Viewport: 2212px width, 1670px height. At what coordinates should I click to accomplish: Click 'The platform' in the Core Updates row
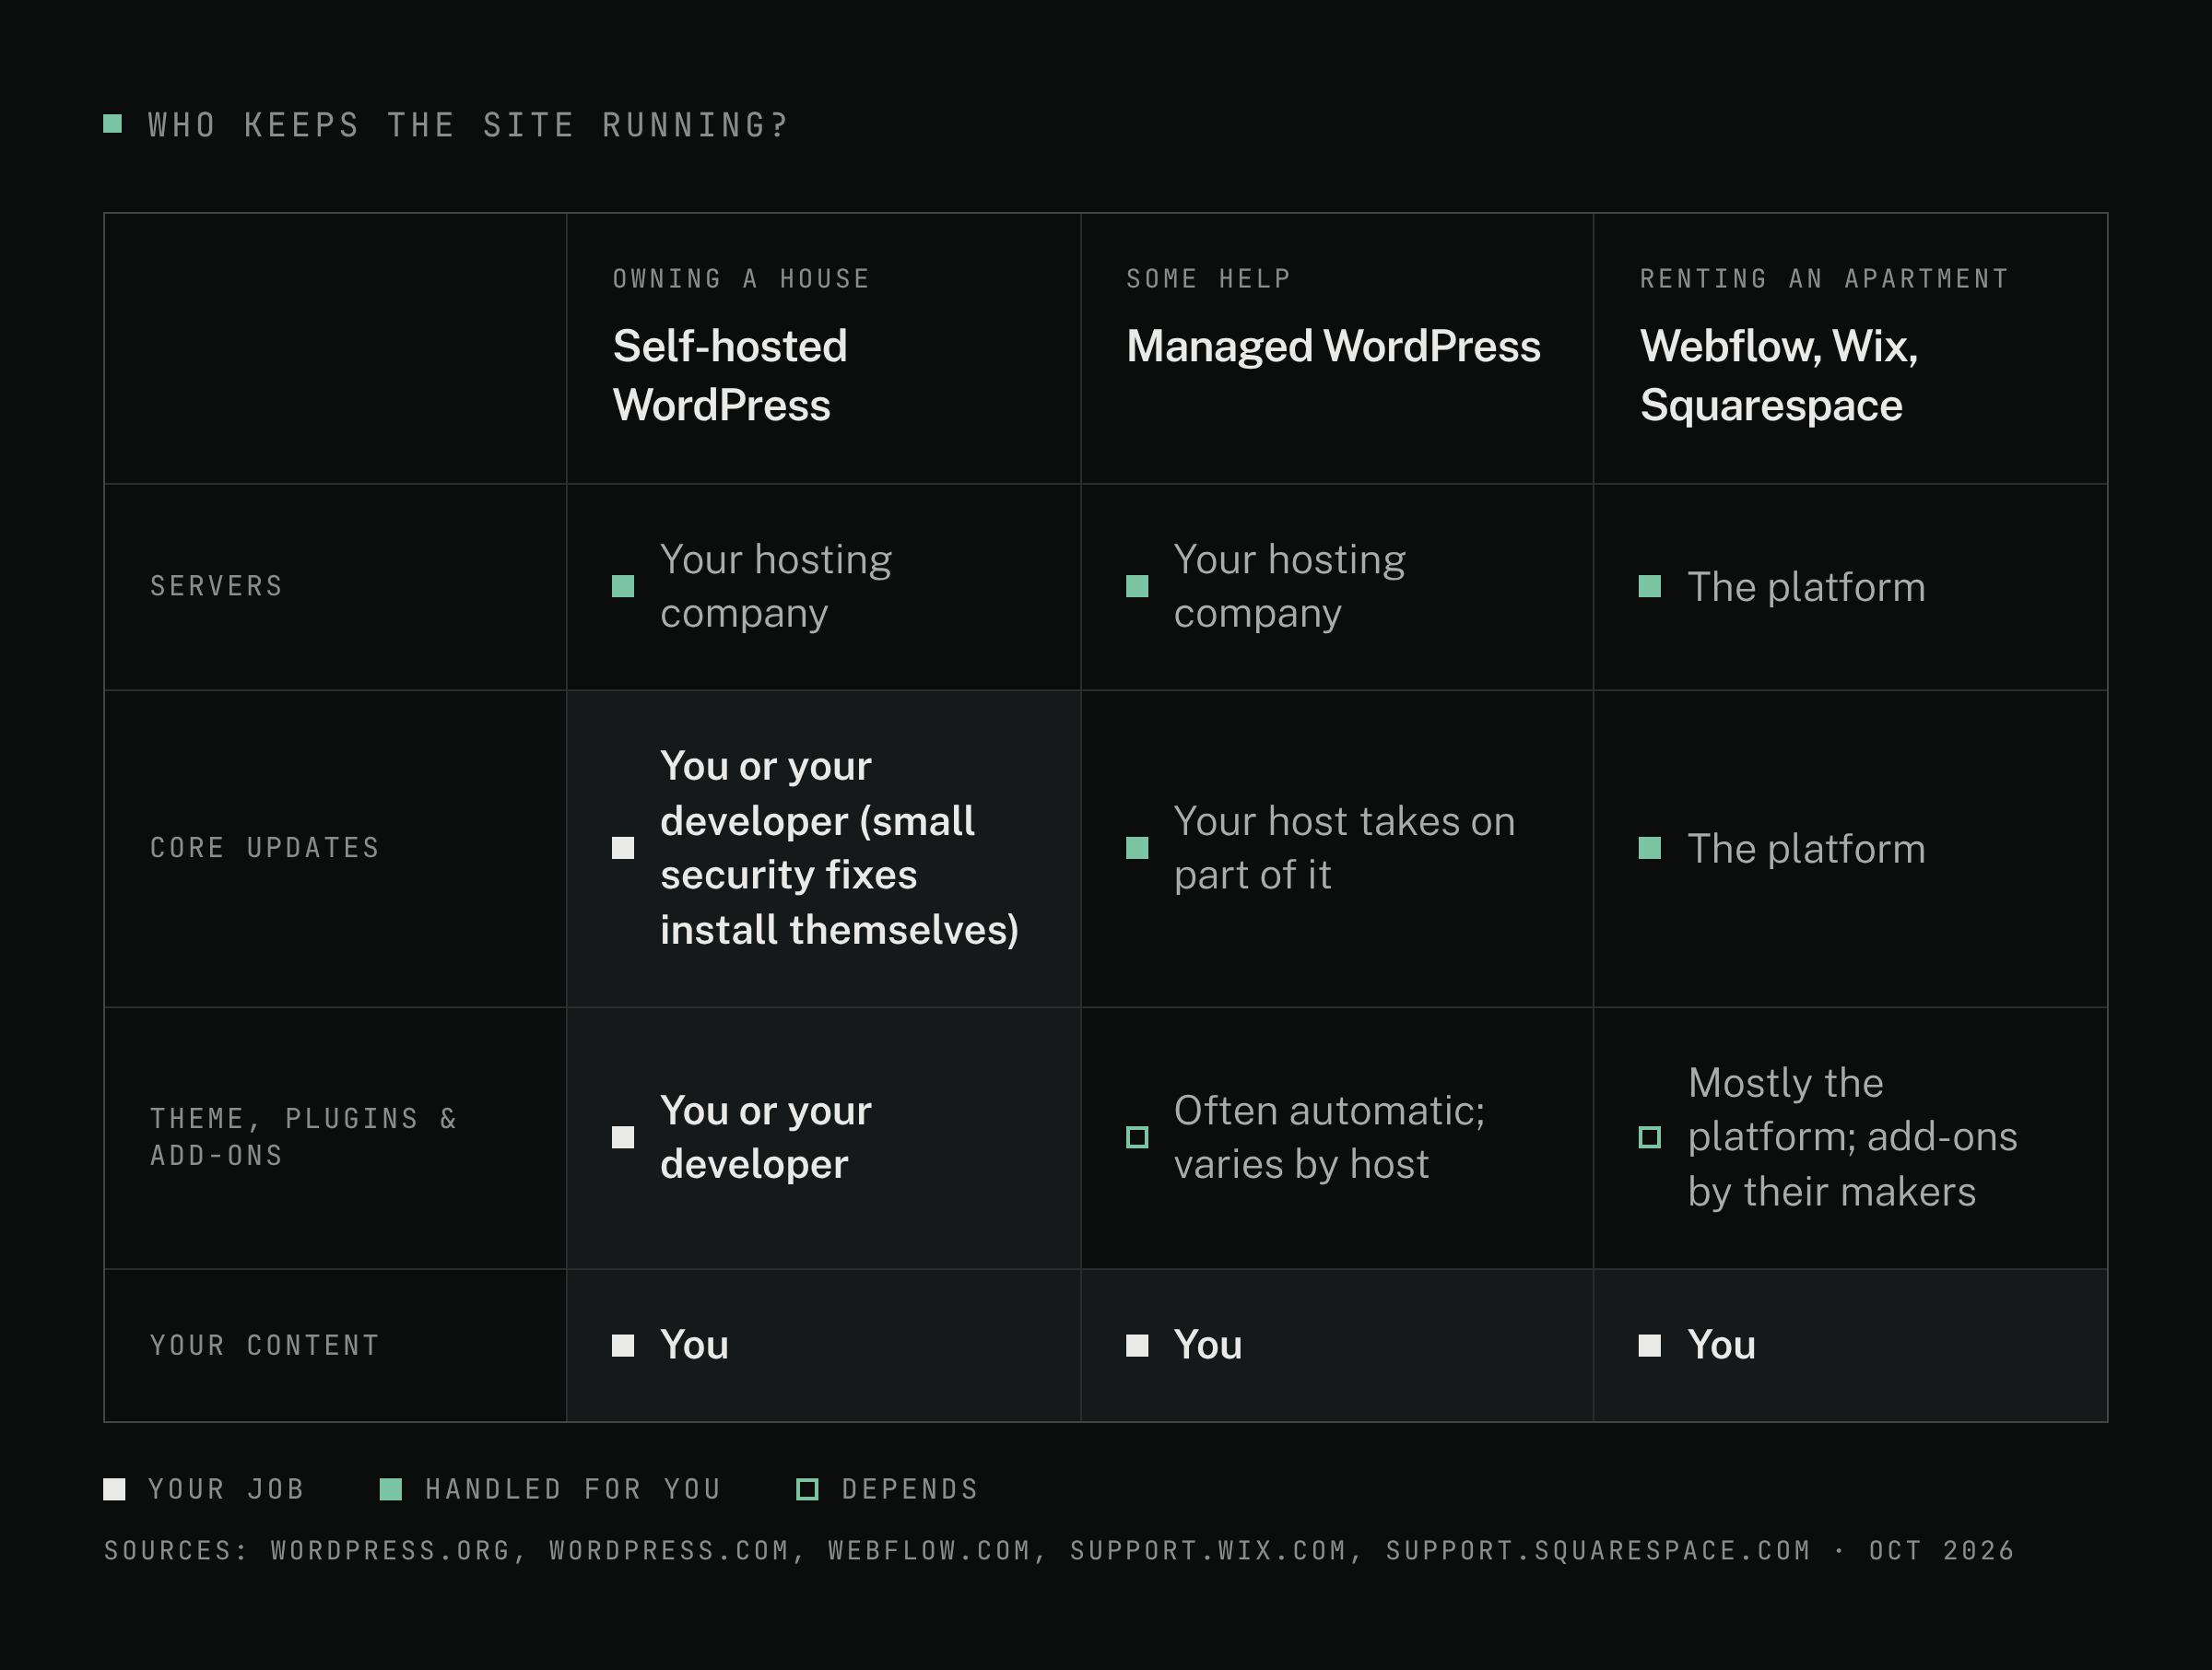tap(1806, 849)
